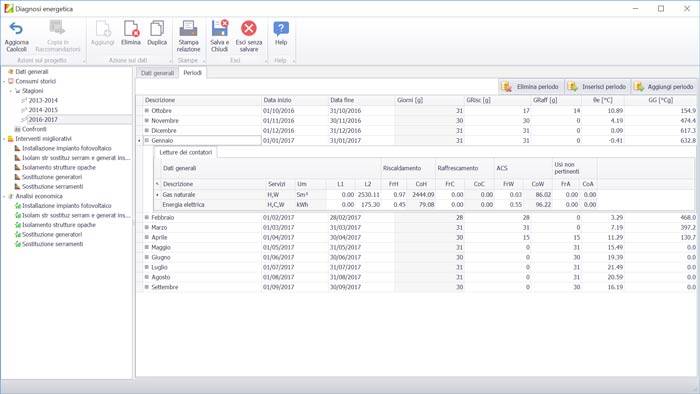This screenshot has height=394, width=700.
Task: Select Stagioni tree node
Action: 33,91
